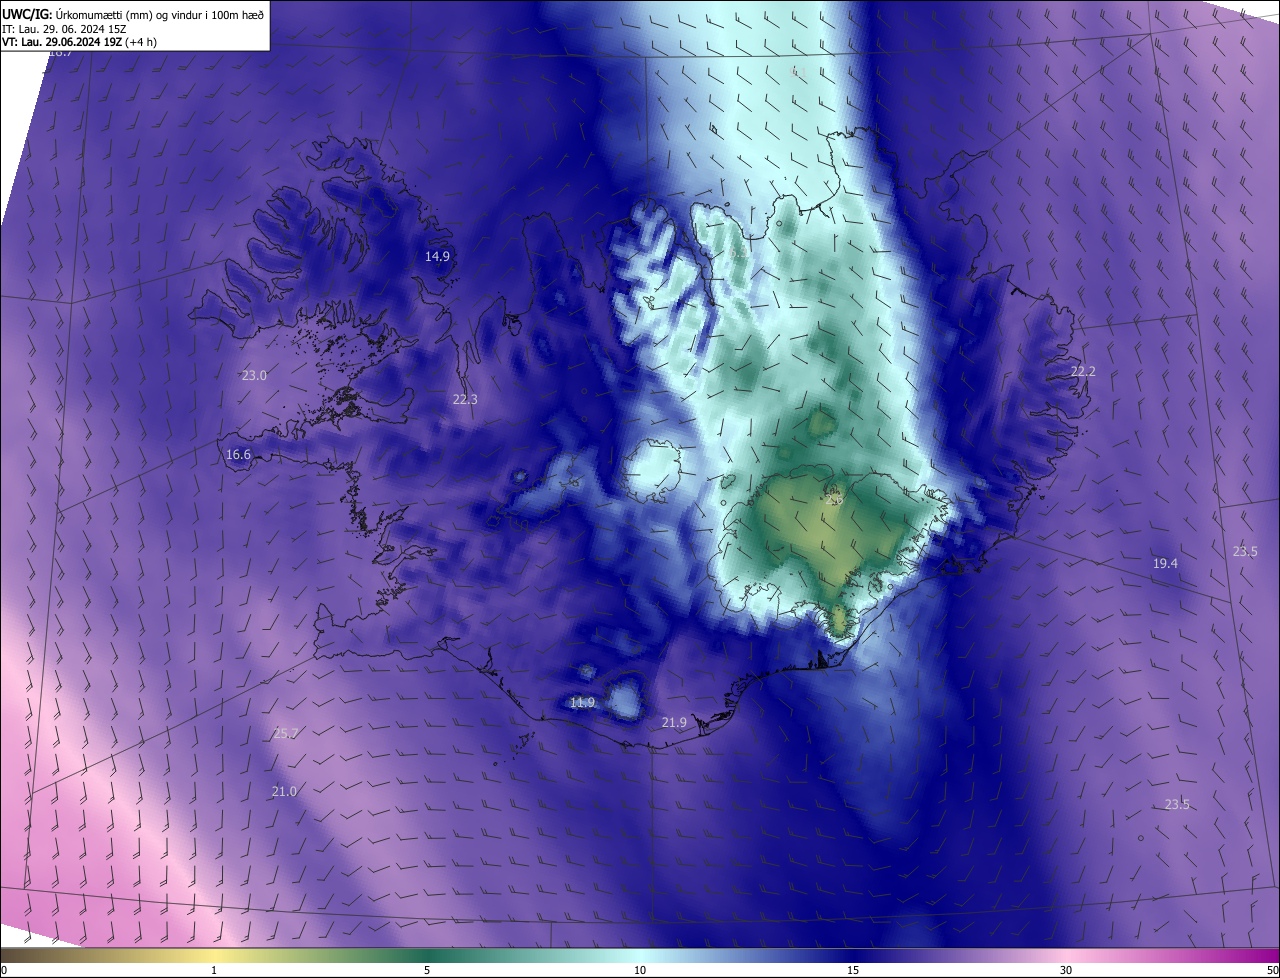1280x978 pixels.
Task: Click the 11.9 value label on south coast
Action: click(x=582, y=703)
